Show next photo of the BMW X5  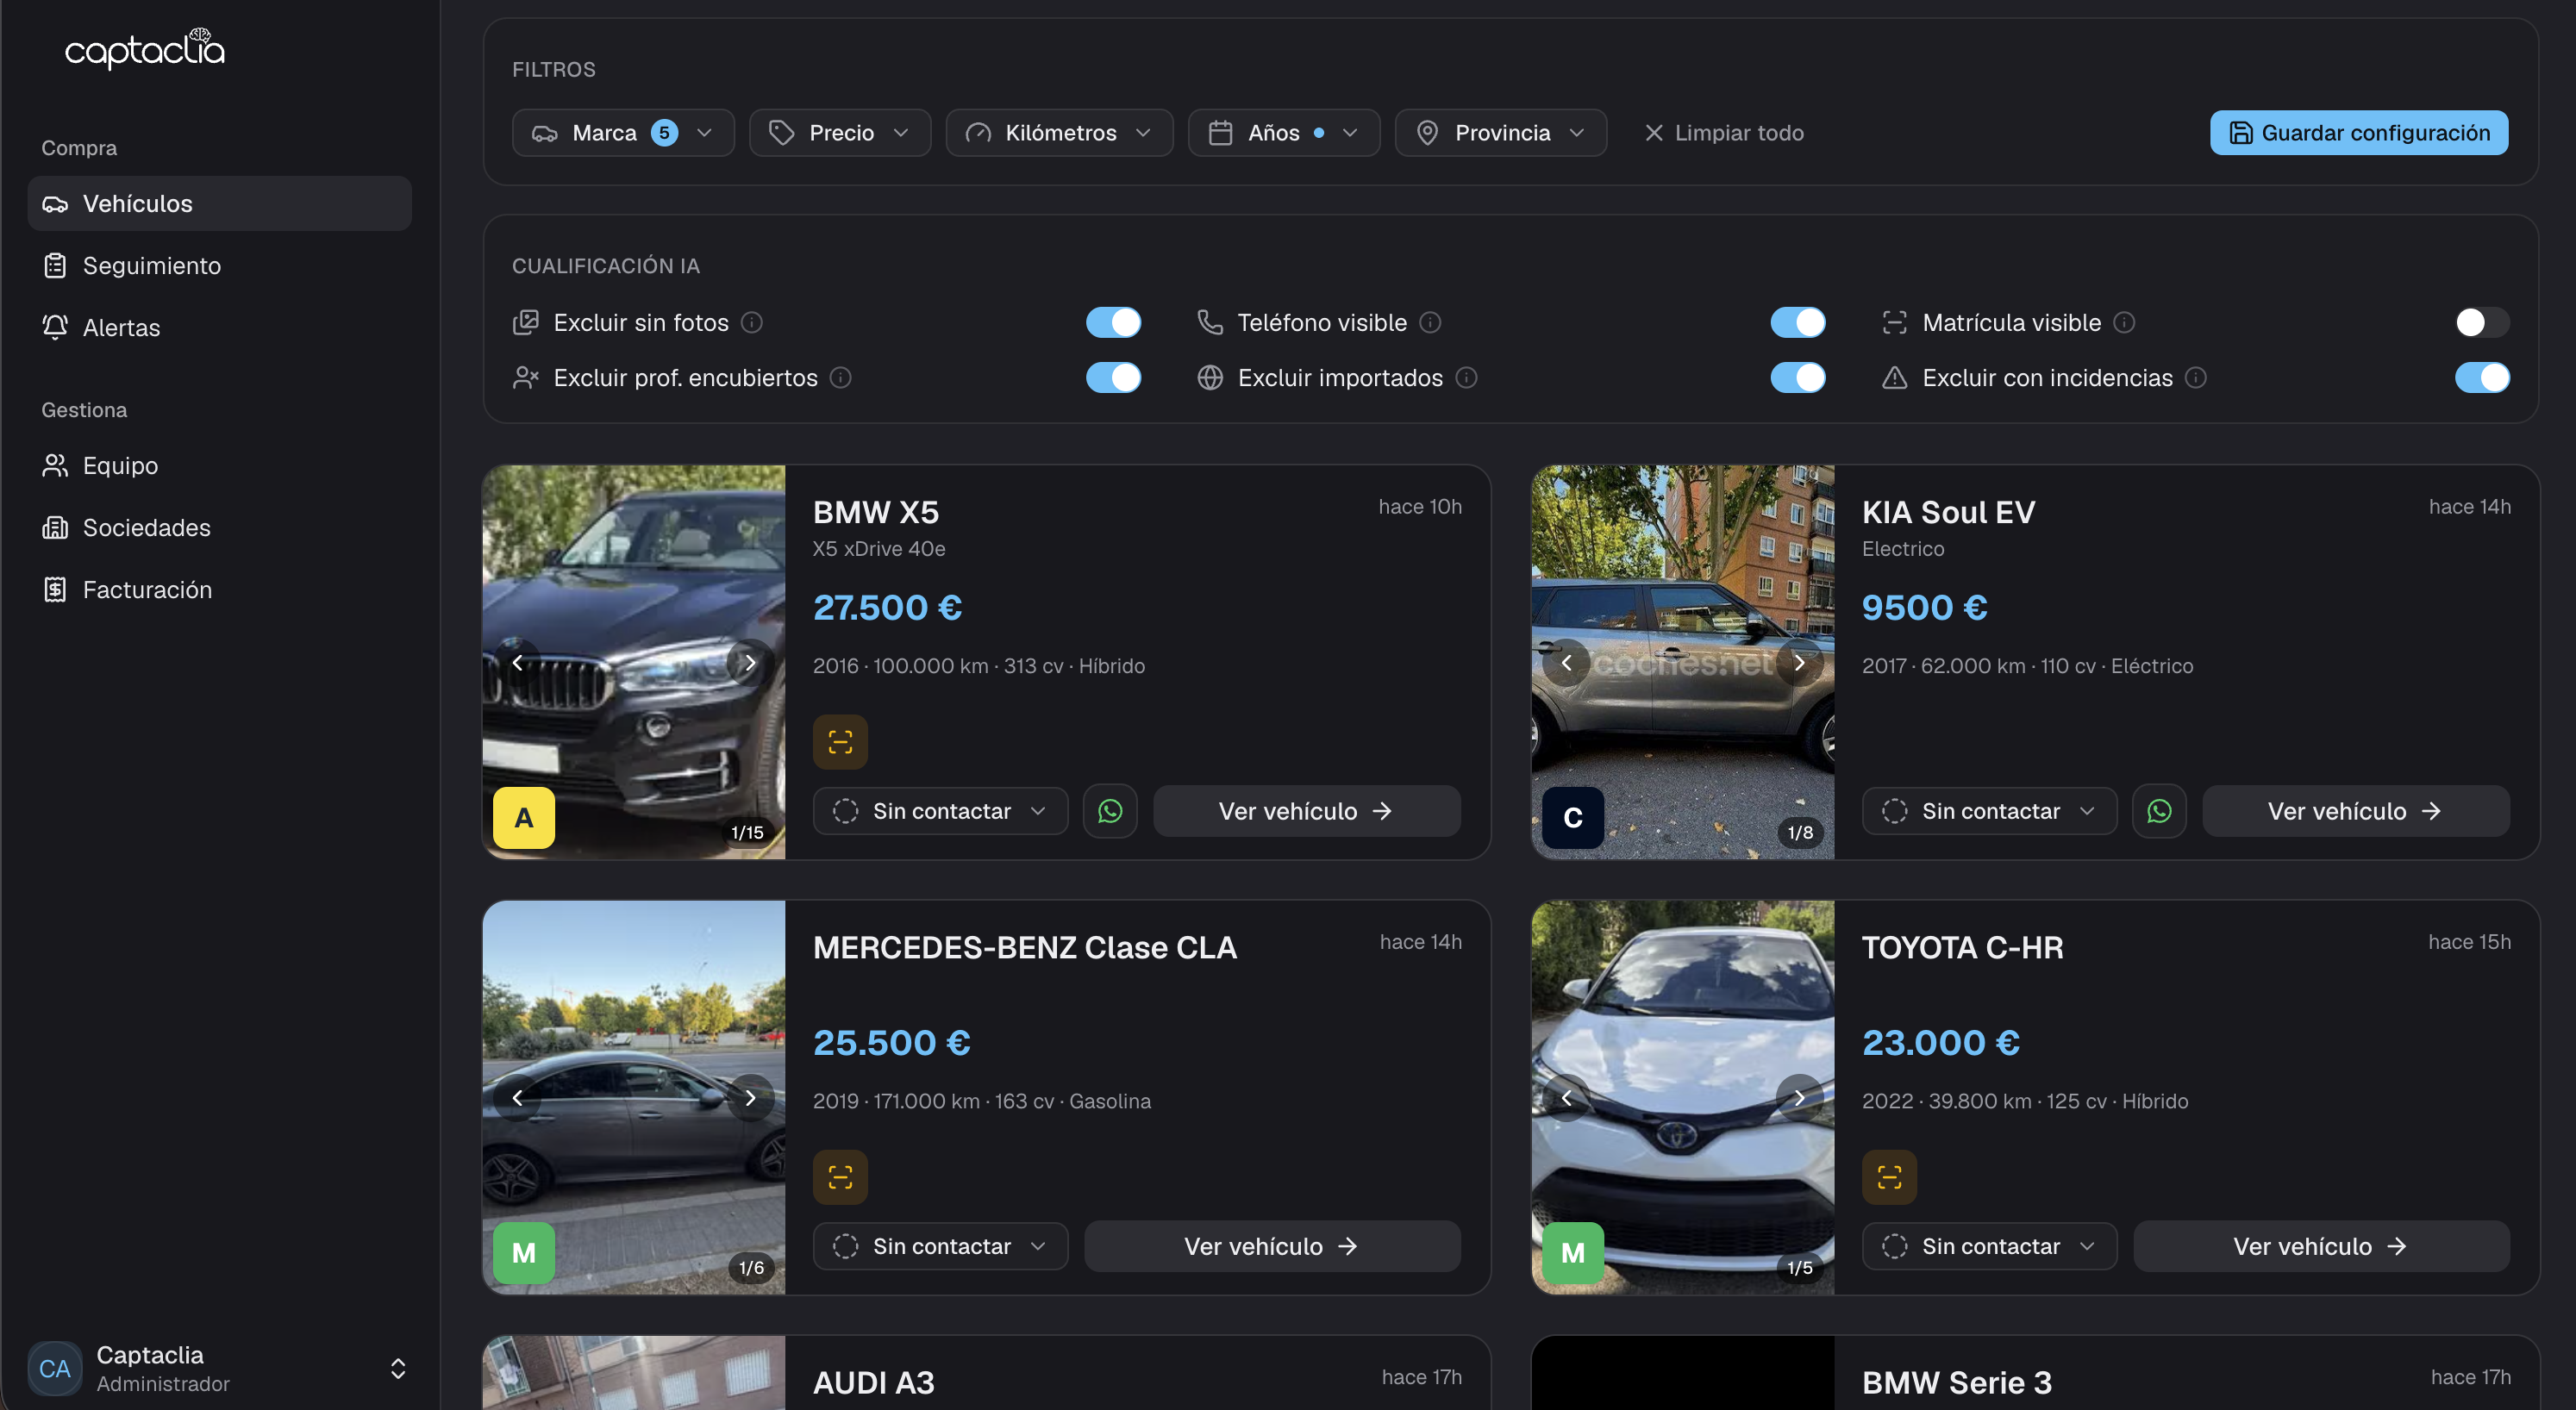[x=750, y=662]
